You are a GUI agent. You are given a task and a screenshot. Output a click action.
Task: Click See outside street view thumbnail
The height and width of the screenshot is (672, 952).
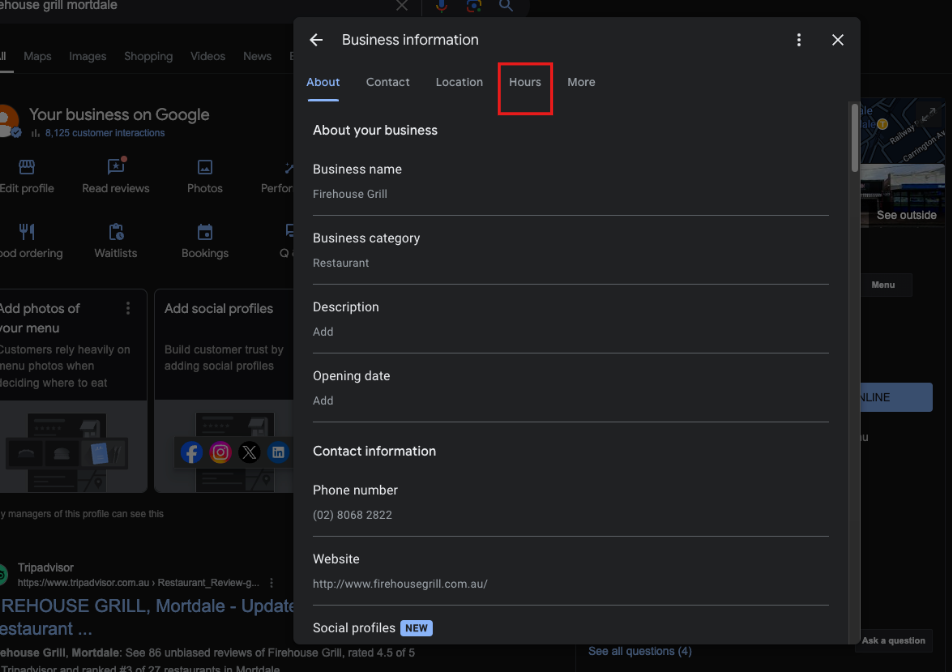[x=903, y=194]
